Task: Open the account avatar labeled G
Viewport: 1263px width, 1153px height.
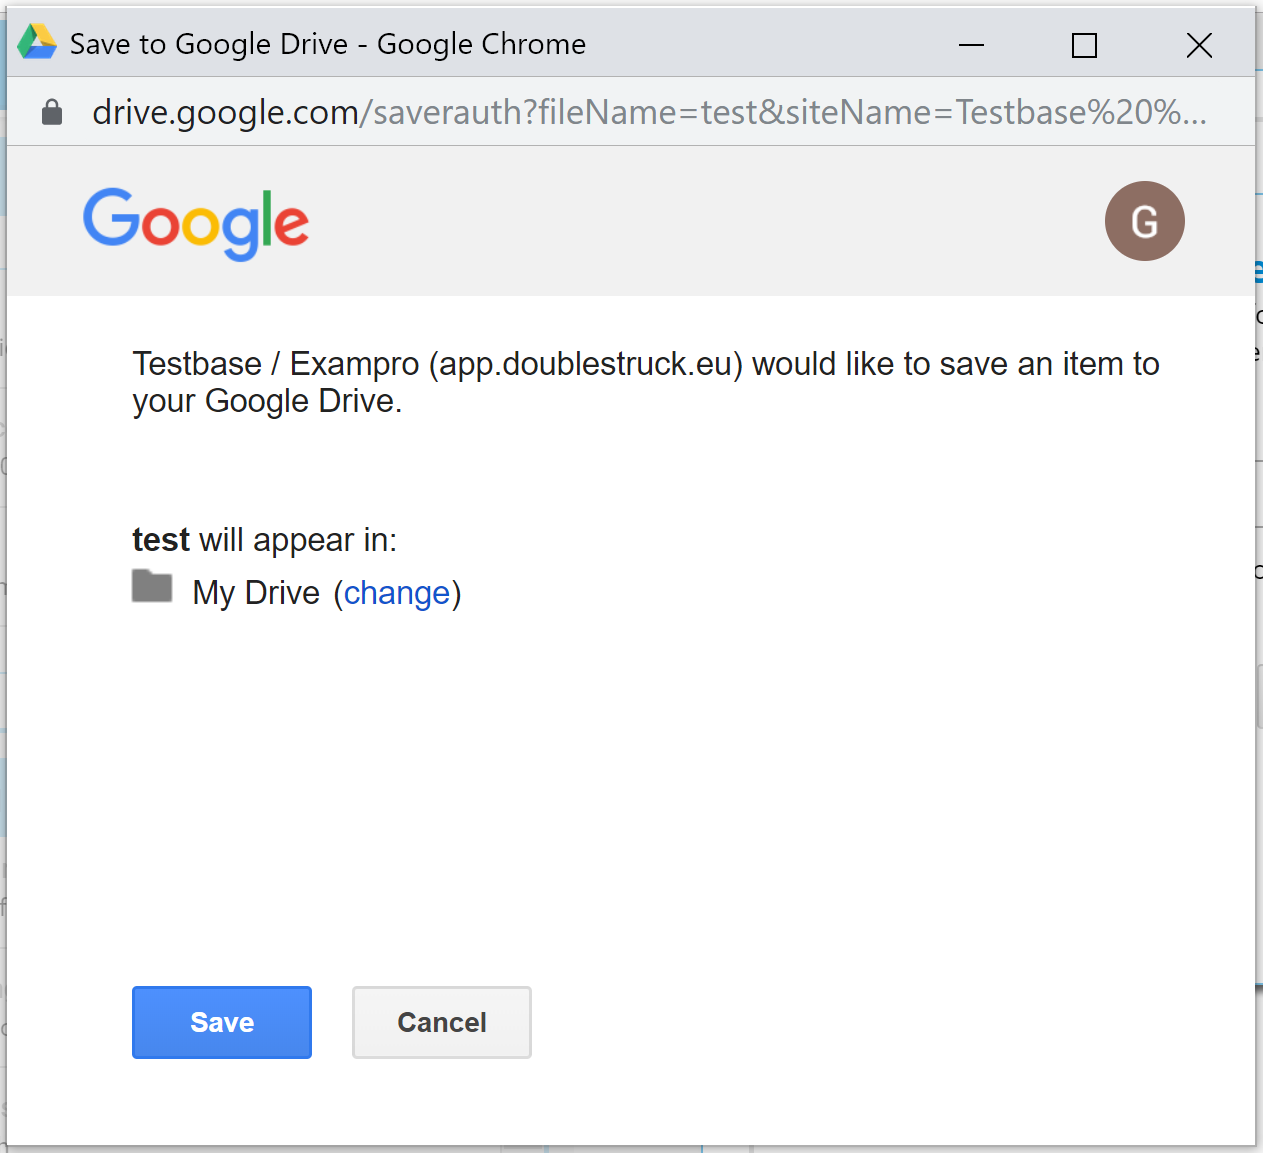Action: (x=1144, y=221)
